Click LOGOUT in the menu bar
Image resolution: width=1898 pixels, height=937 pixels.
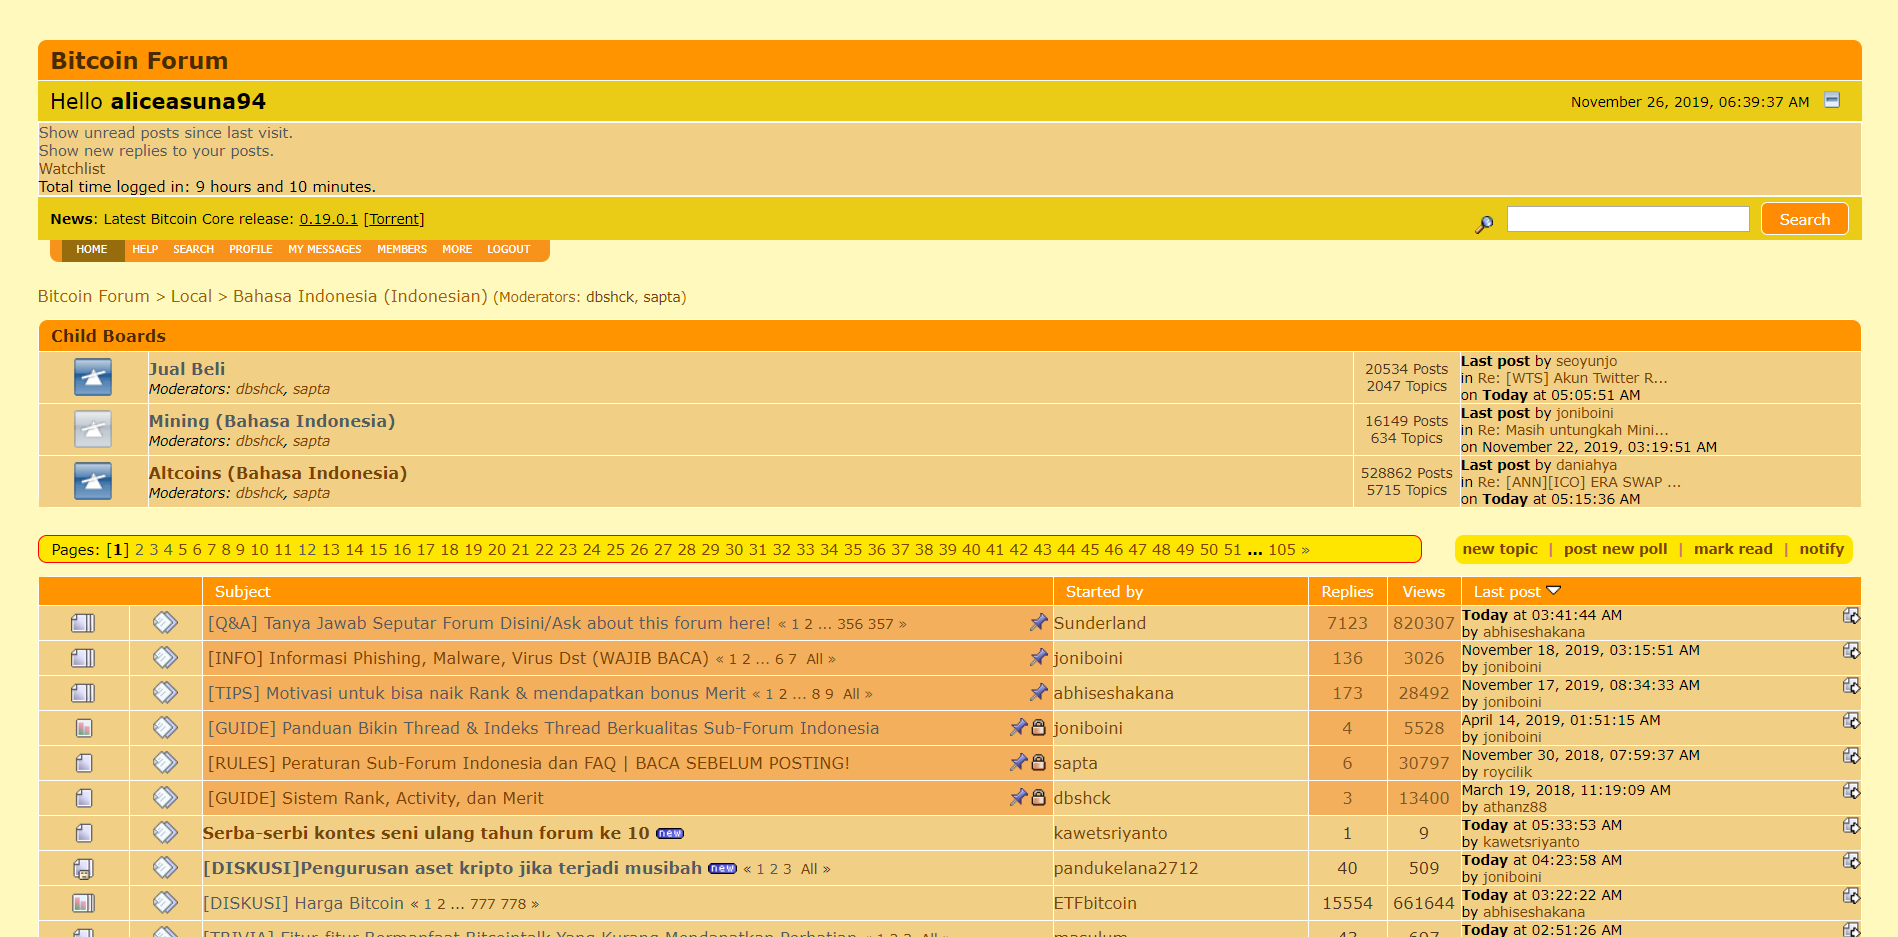pos(509,250)
